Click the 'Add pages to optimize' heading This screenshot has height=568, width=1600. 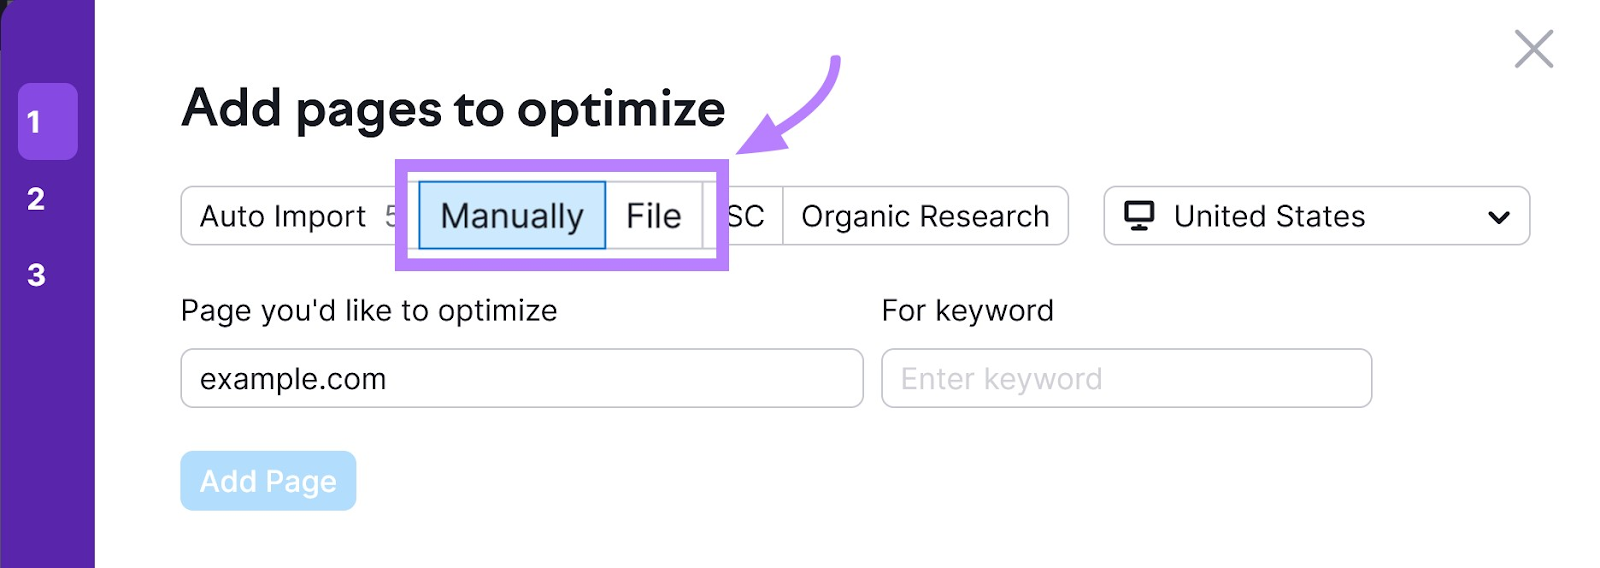point(453,108)
